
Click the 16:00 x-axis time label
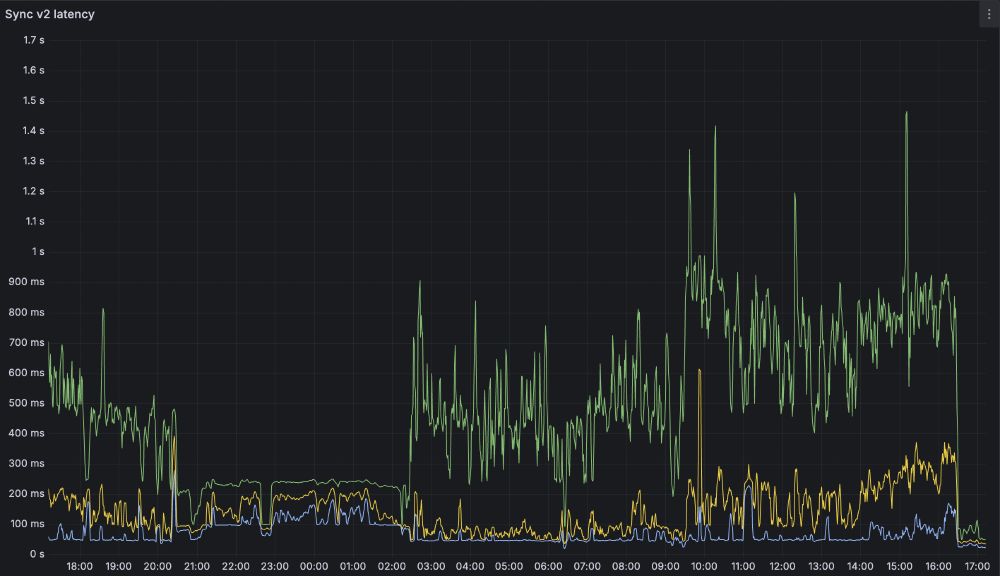pos(939,566)
